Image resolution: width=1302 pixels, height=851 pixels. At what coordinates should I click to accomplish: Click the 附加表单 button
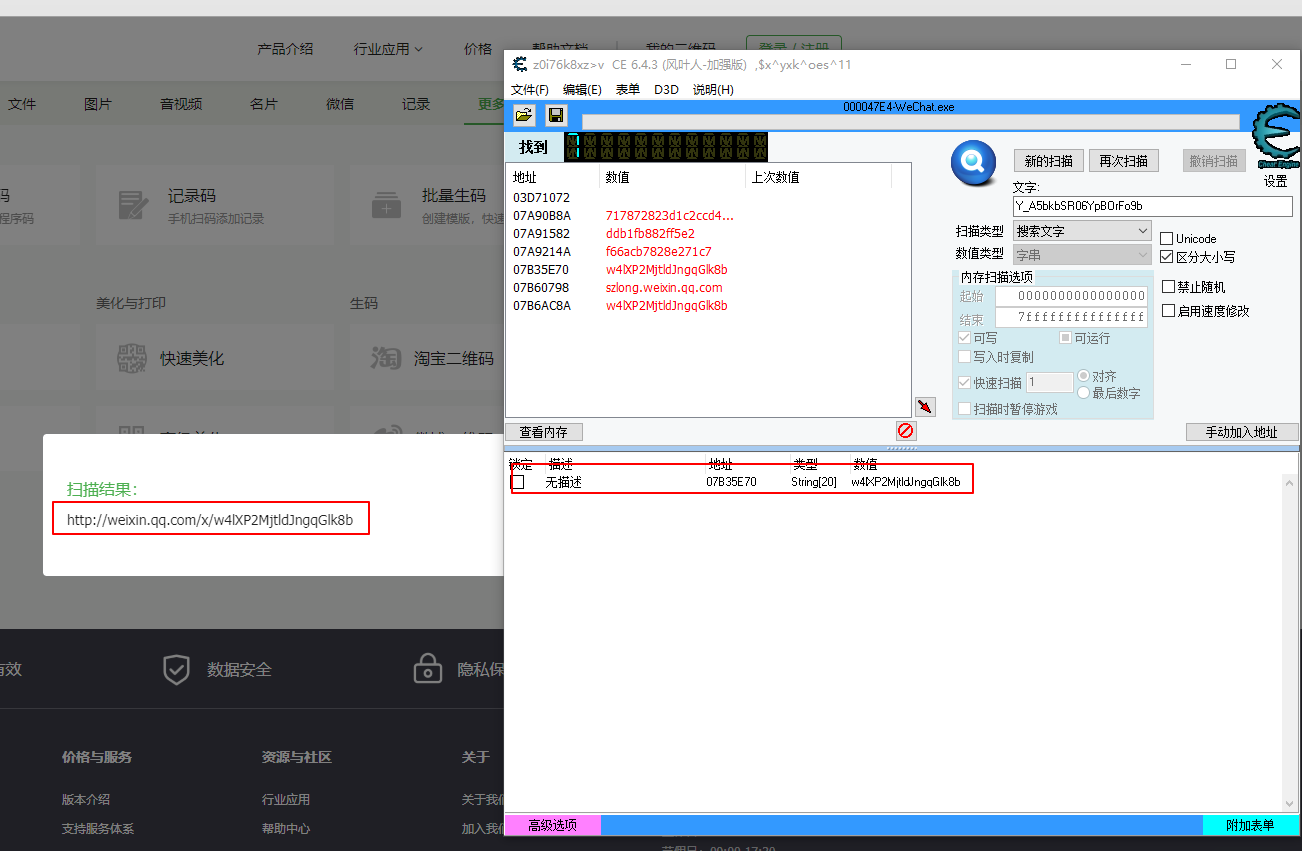(x=1250, y=825)
